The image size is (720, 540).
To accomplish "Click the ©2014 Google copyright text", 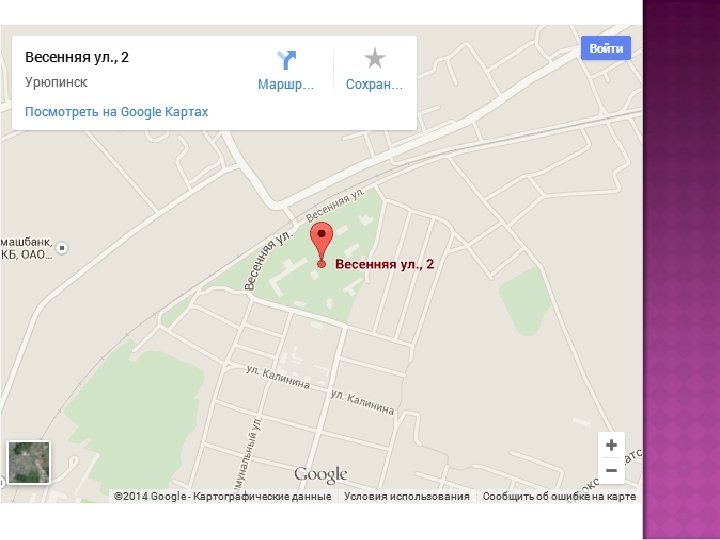I will 150,496.
